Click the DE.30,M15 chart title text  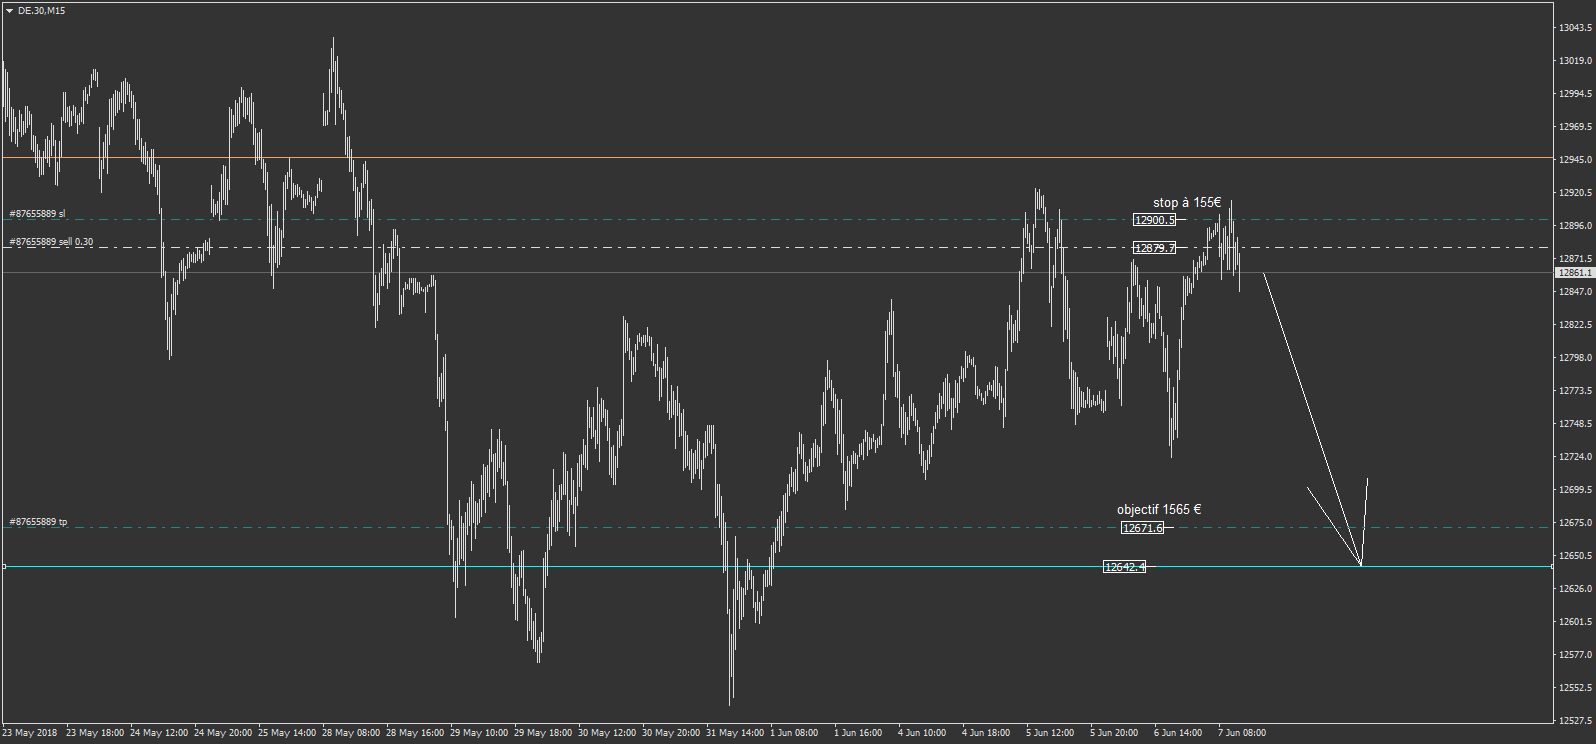(x=42, y=11)
